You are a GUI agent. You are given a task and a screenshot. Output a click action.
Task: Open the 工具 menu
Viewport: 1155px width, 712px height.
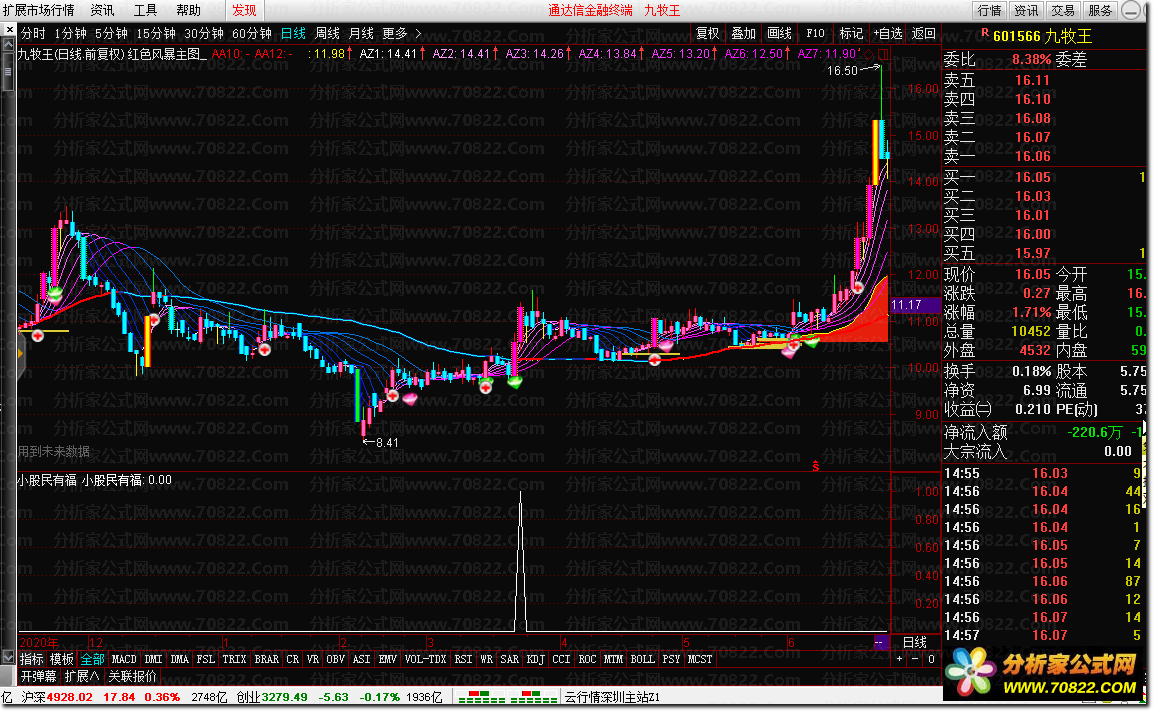click(145, 10)
